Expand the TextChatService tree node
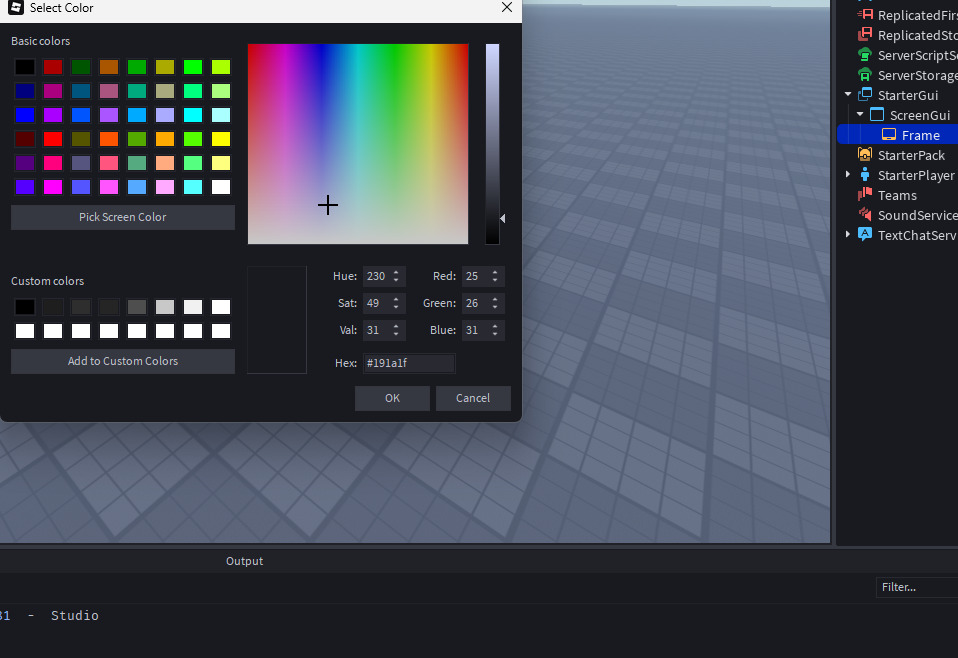 pos(848,235)
